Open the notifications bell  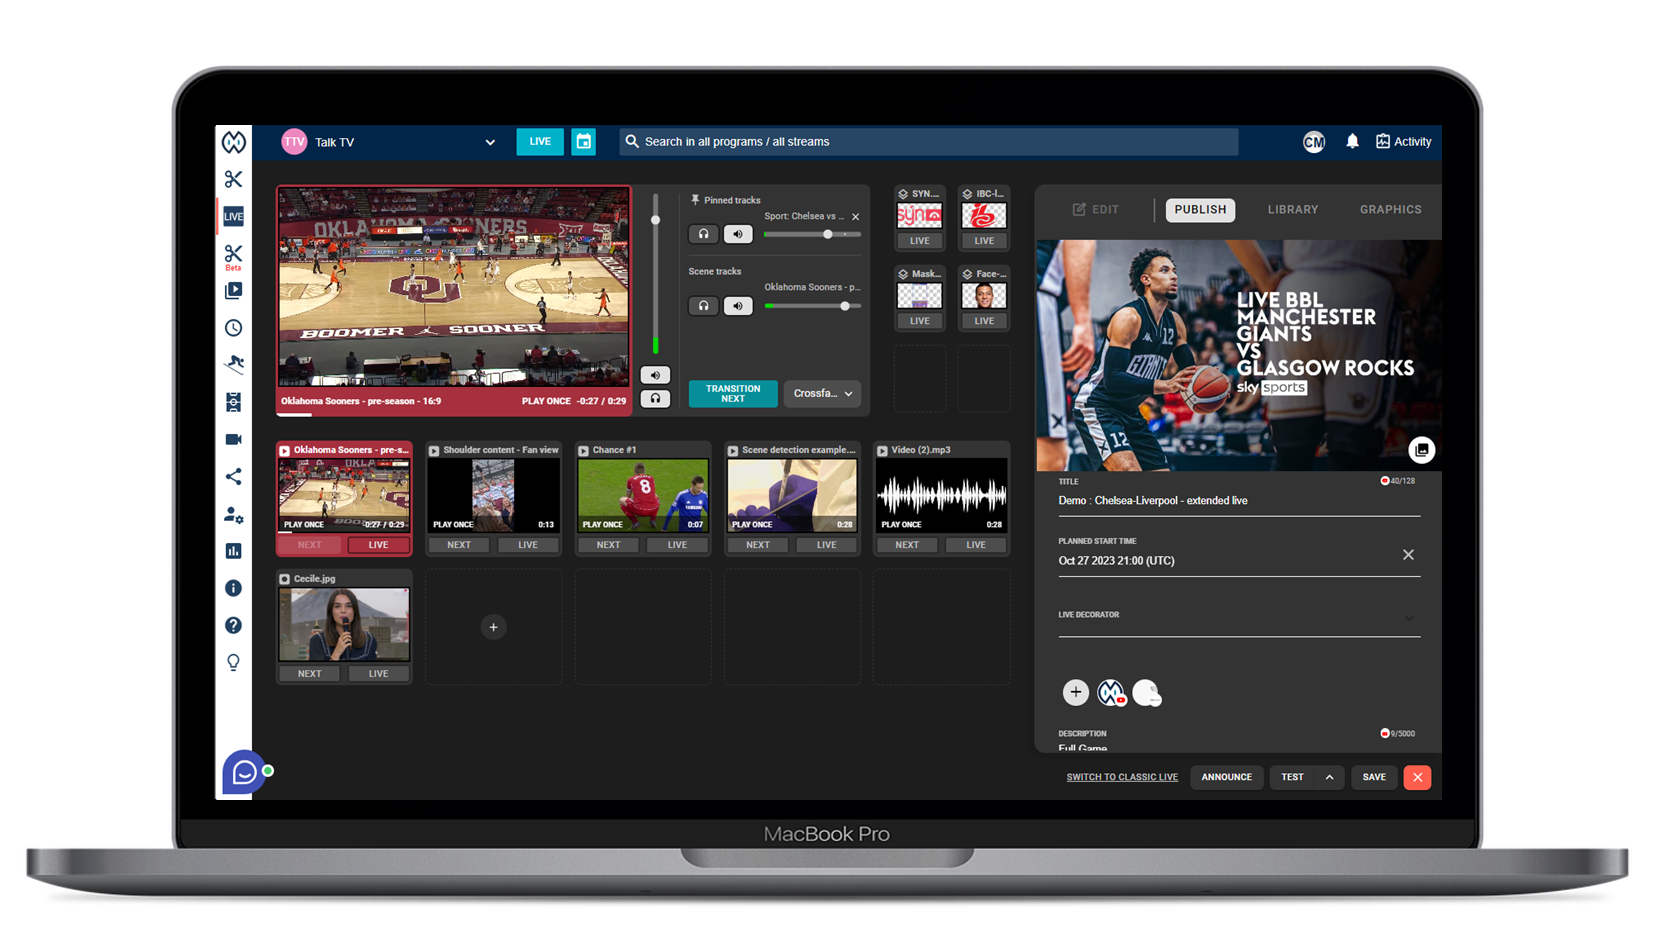[x=1352, y=142]
